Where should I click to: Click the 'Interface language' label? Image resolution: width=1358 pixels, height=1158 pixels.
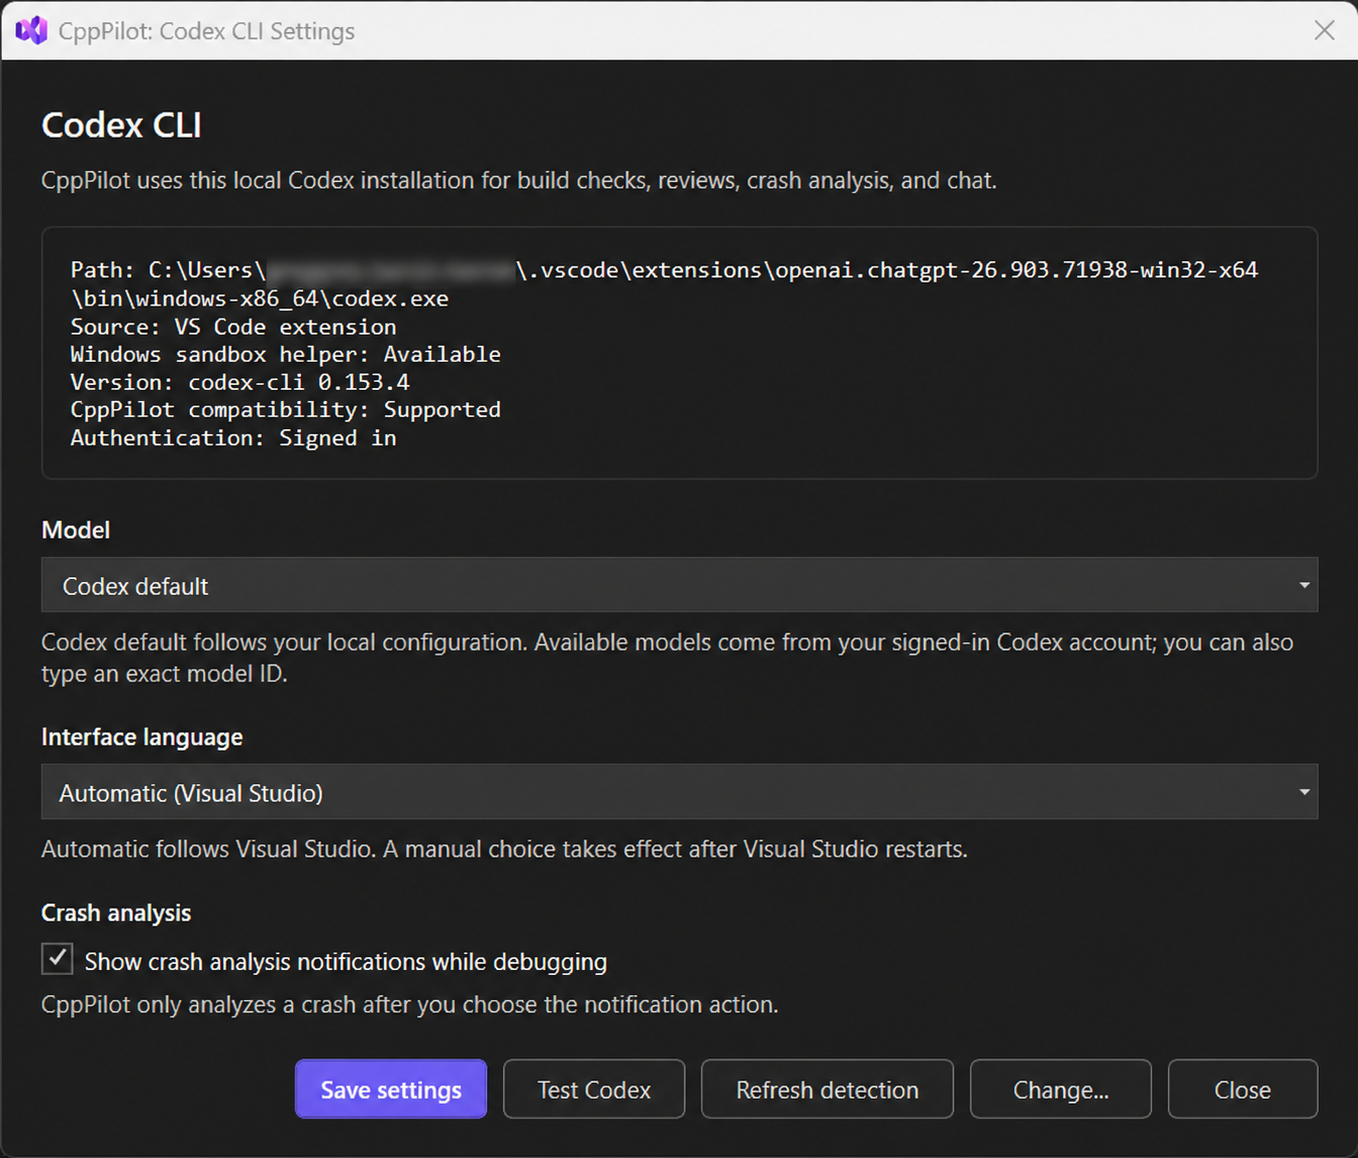(142, 737)
